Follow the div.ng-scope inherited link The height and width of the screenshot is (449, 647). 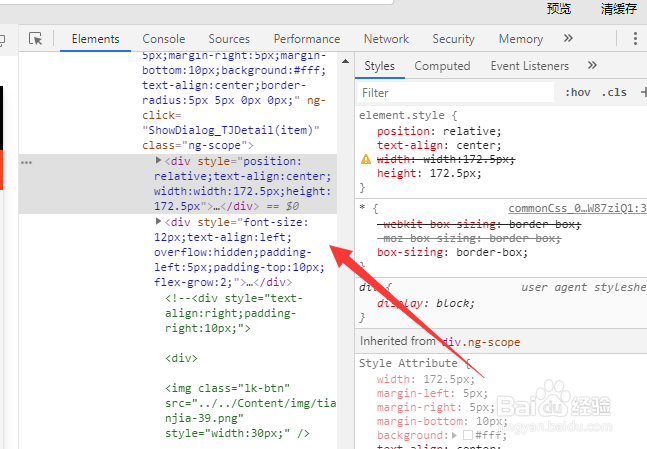point(481,342)
